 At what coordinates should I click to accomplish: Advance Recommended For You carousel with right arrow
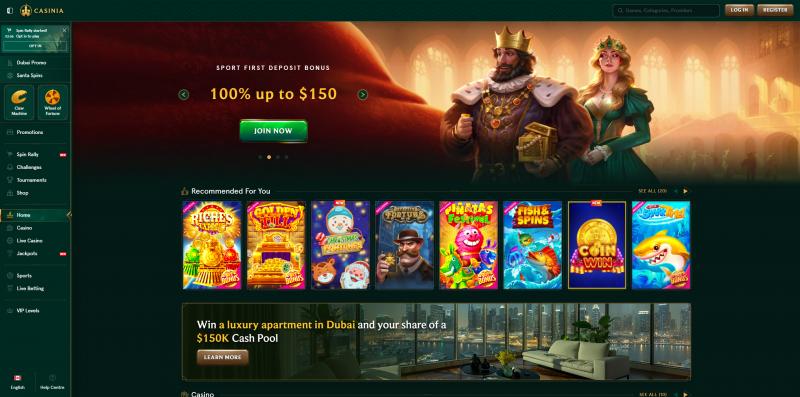click(x=685, y=191)
